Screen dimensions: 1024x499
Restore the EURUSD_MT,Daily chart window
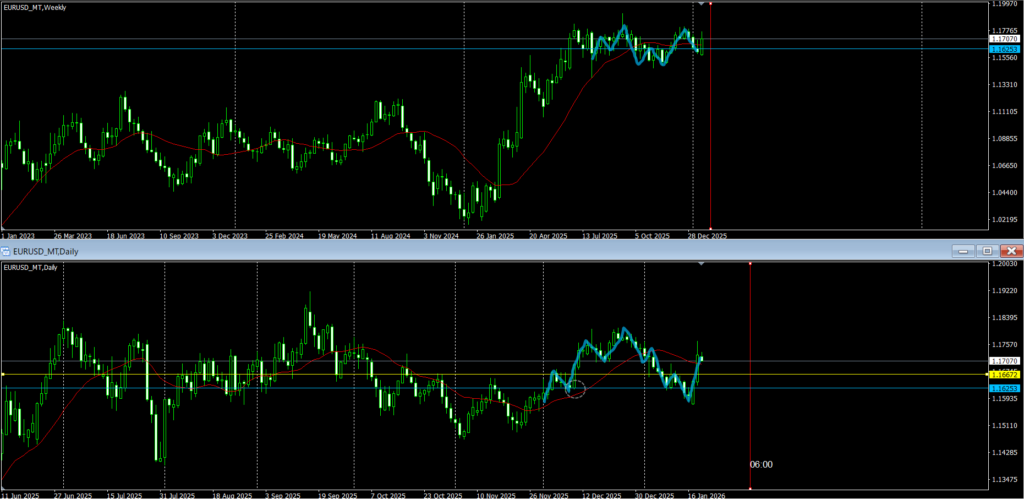click(x=987, y=250)
